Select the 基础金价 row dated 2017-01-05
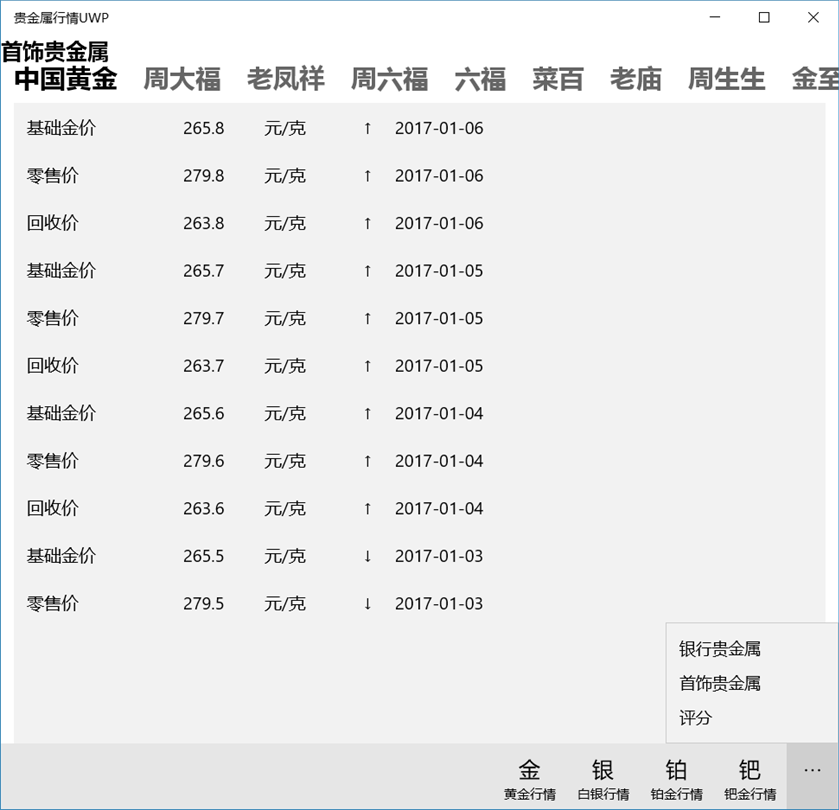 pos(420,271)
